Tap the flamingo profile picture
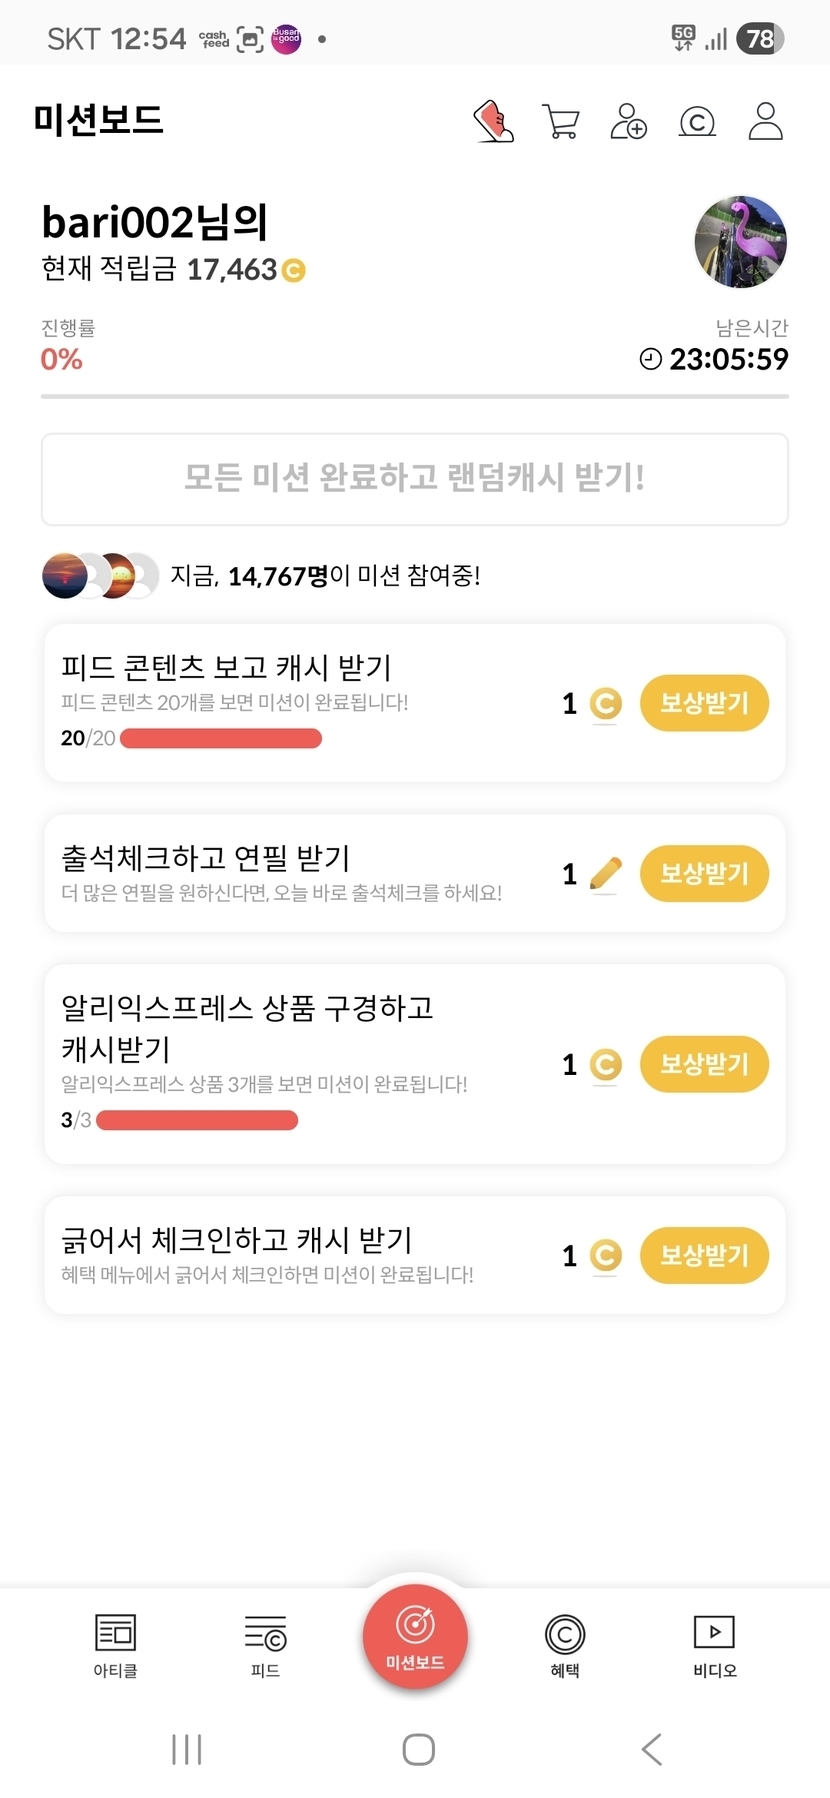Image resolution: width=830 pixels, height=1798 pixels. [740, 242]
